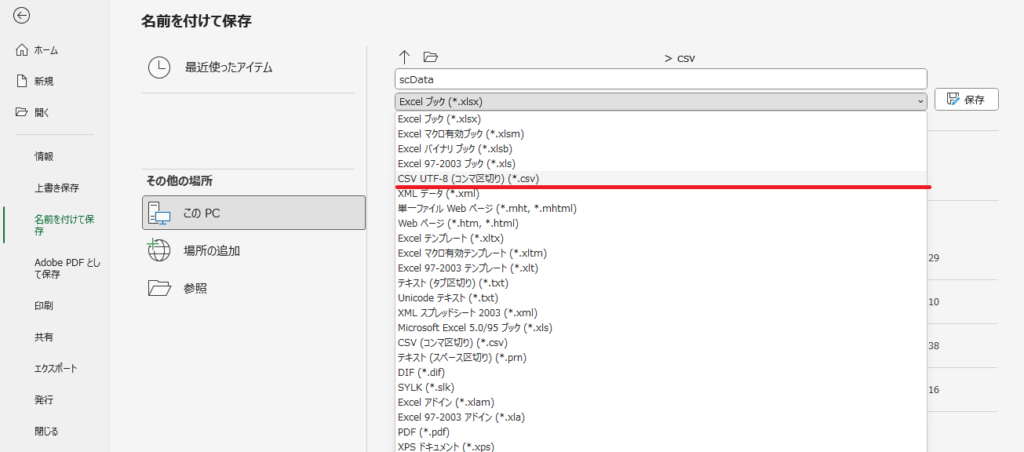Image resolution: width=1024 pixels, height=452 pixels.
Task: Select Web ページ (*.htm, *.html)
Action: [x=661, y=223]
